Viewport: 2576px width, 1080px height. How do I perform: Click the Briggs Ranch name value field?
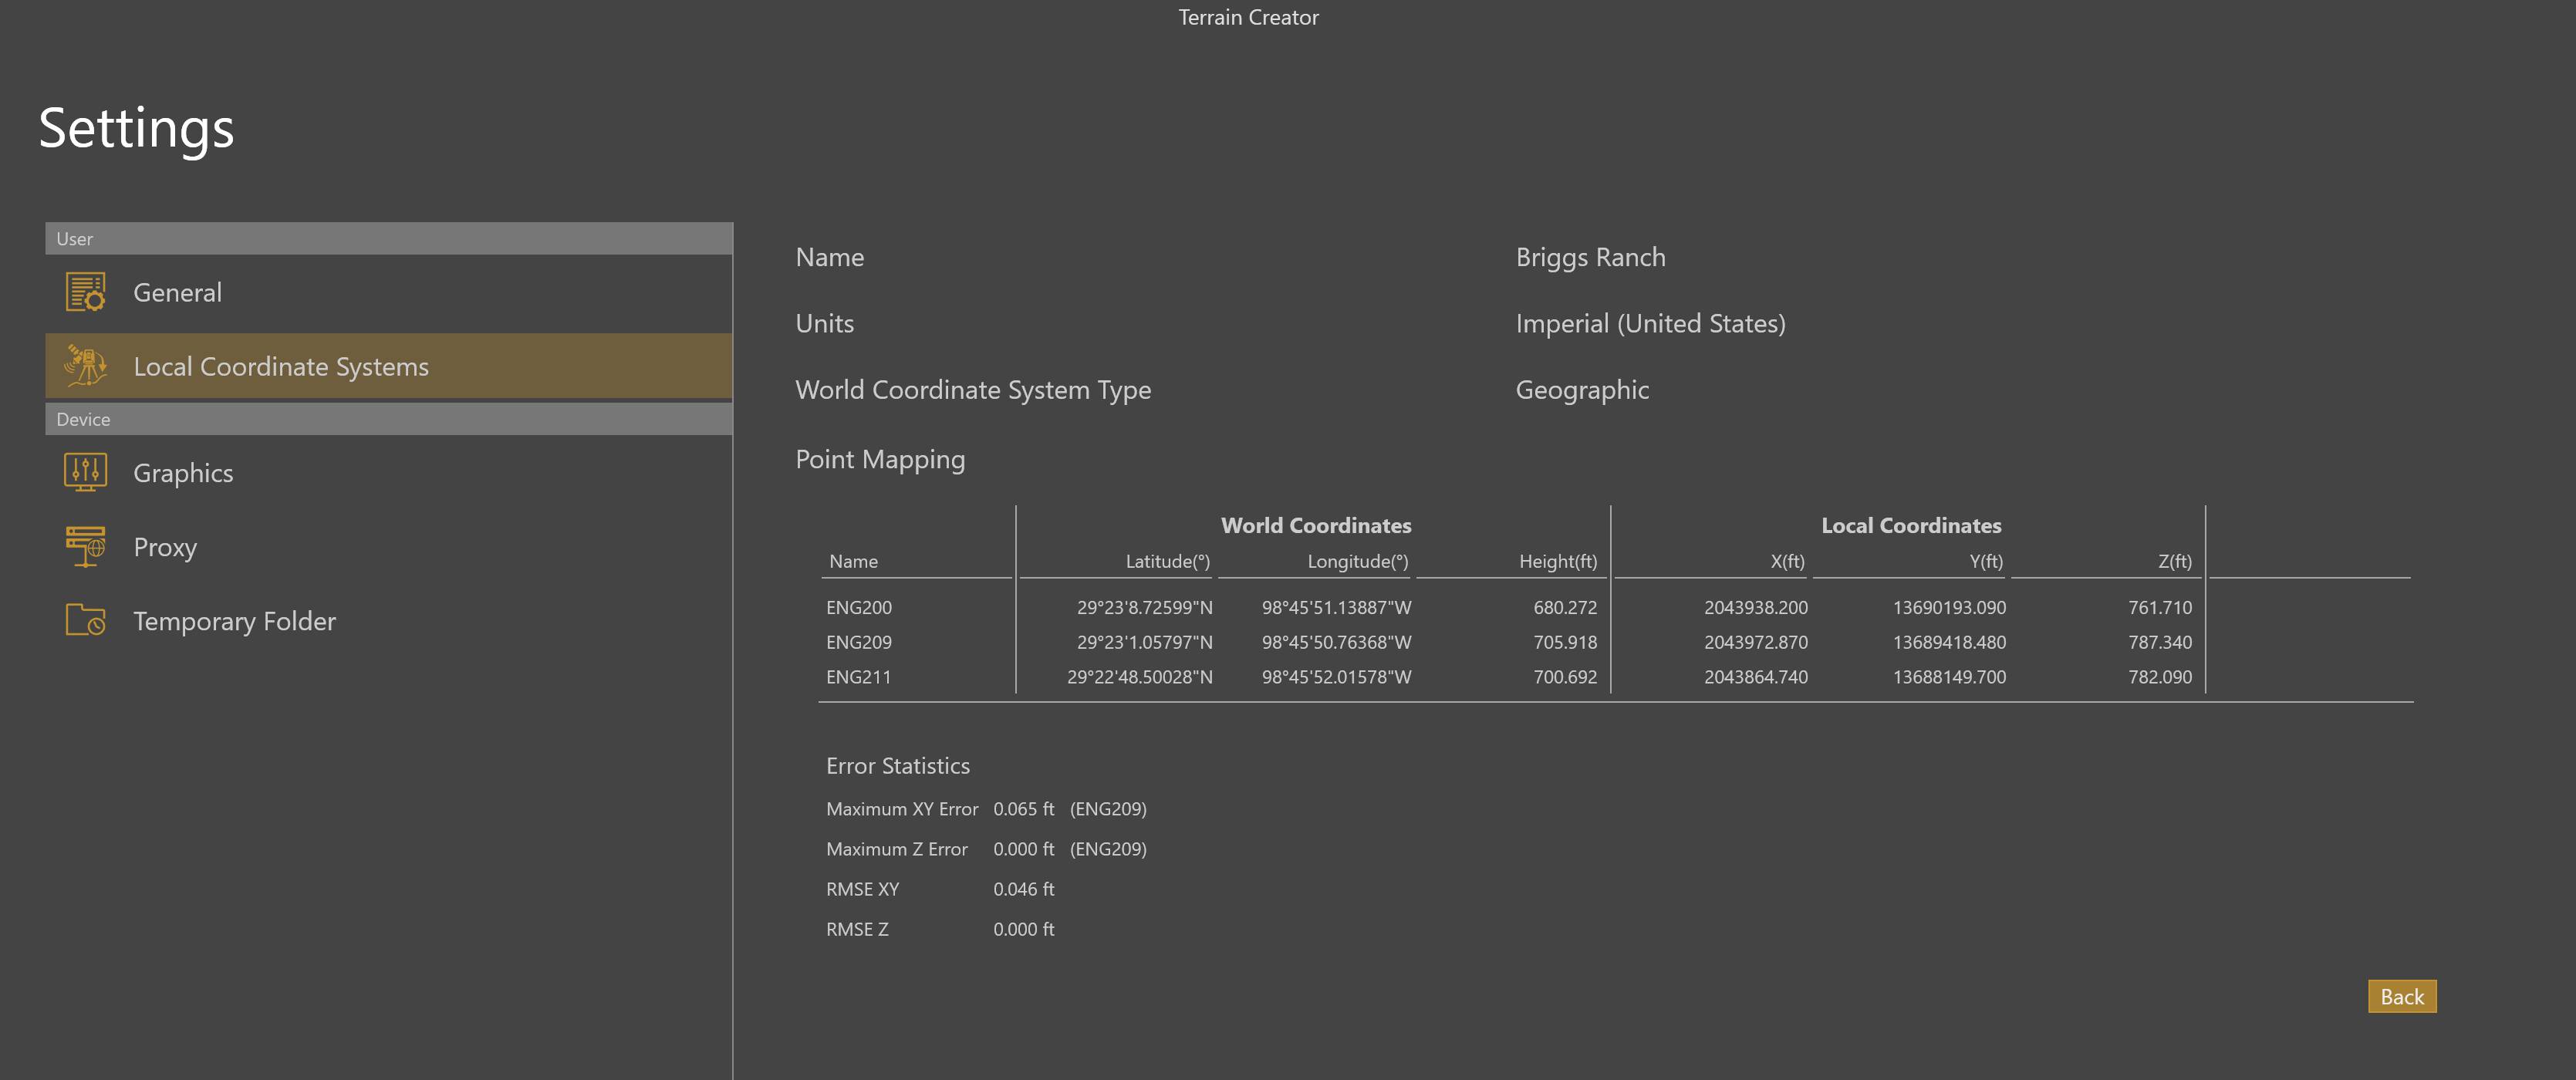(1590, 257)
